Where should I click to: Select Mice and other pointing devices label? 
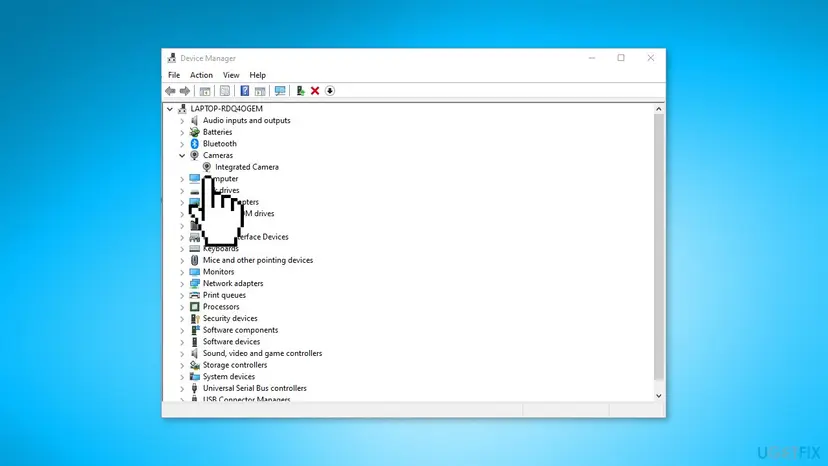[258, 260]
